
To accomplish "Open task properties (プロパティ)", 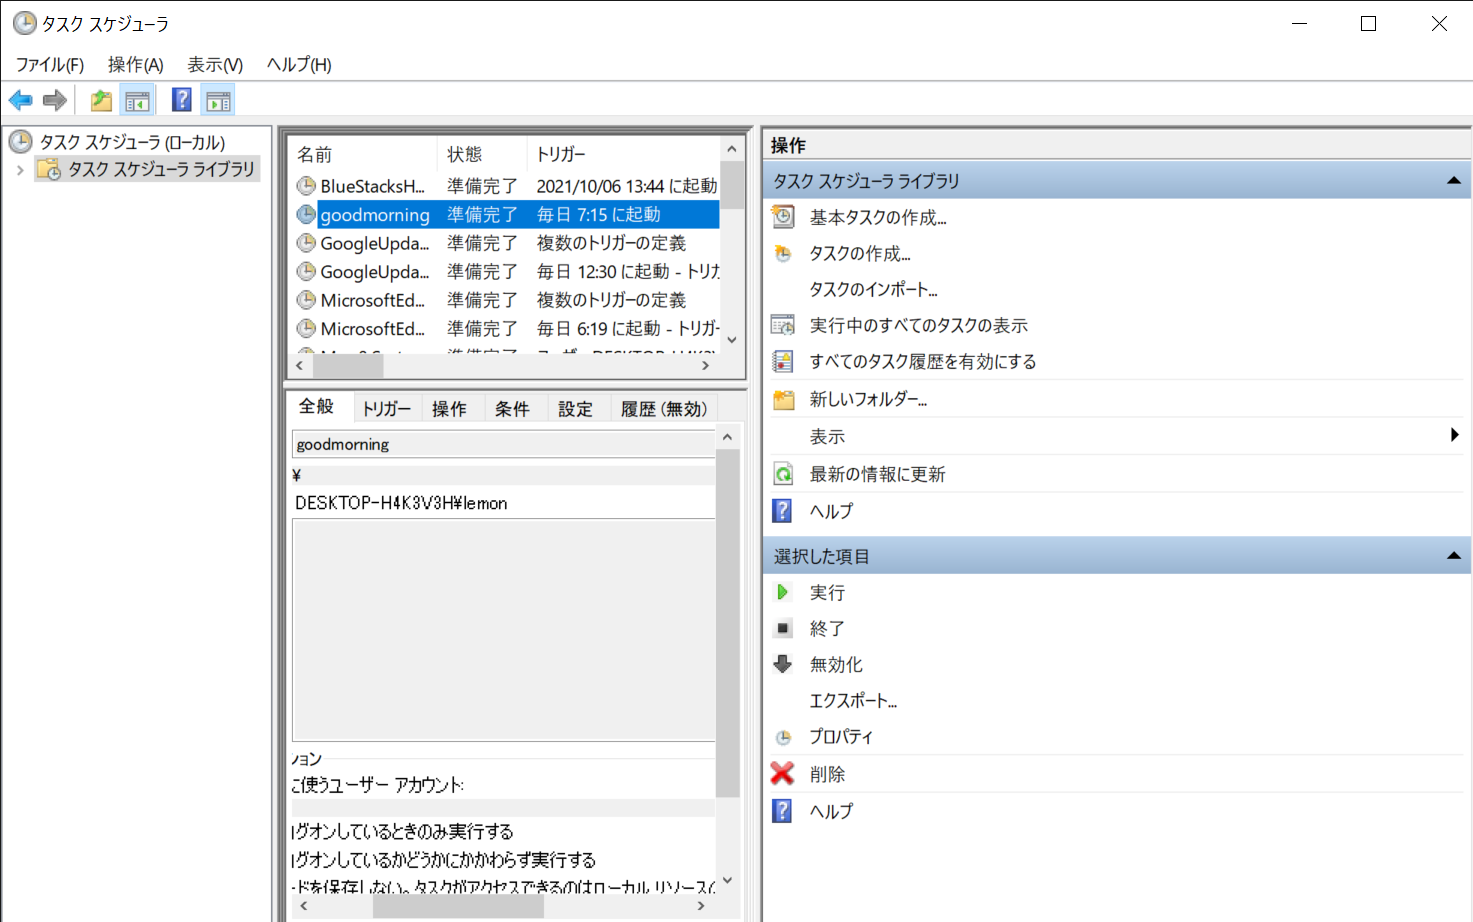I will pos(840,737).
